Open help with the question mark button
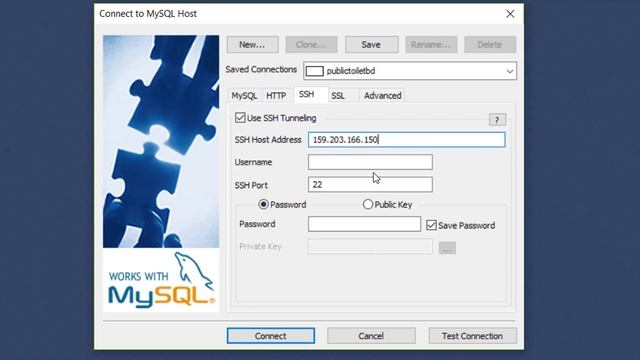The image size is (640, 360). (497, 120)
